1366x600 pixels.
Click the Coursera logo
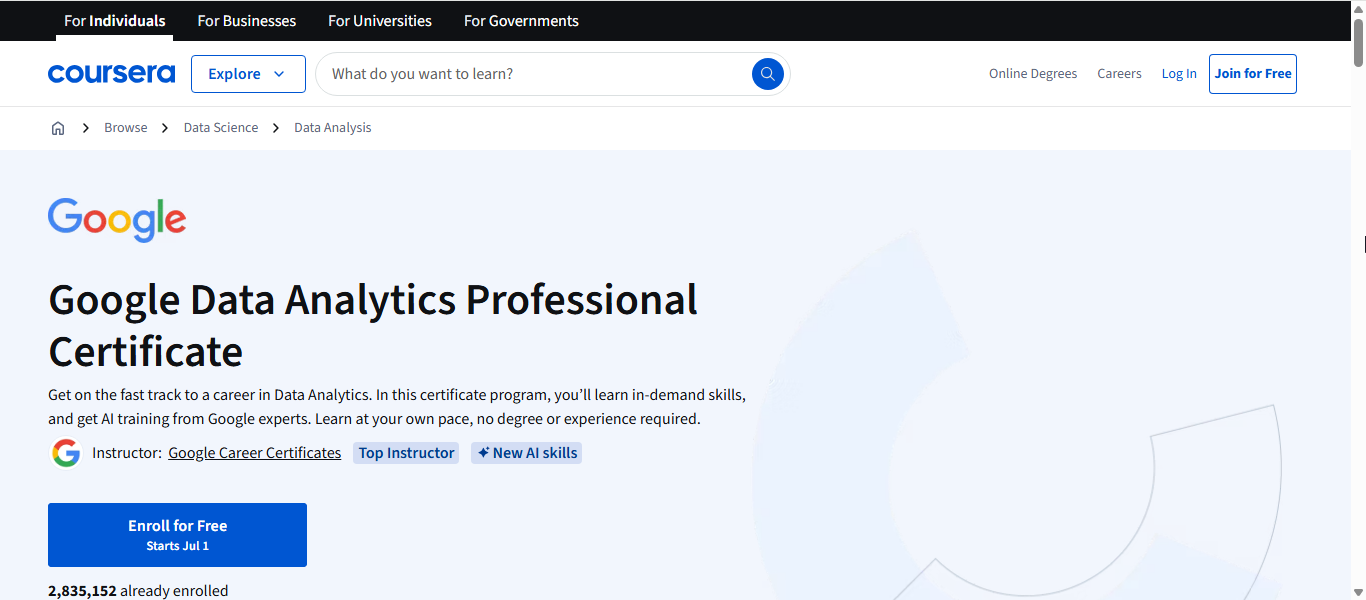click(x=111, y=74)
